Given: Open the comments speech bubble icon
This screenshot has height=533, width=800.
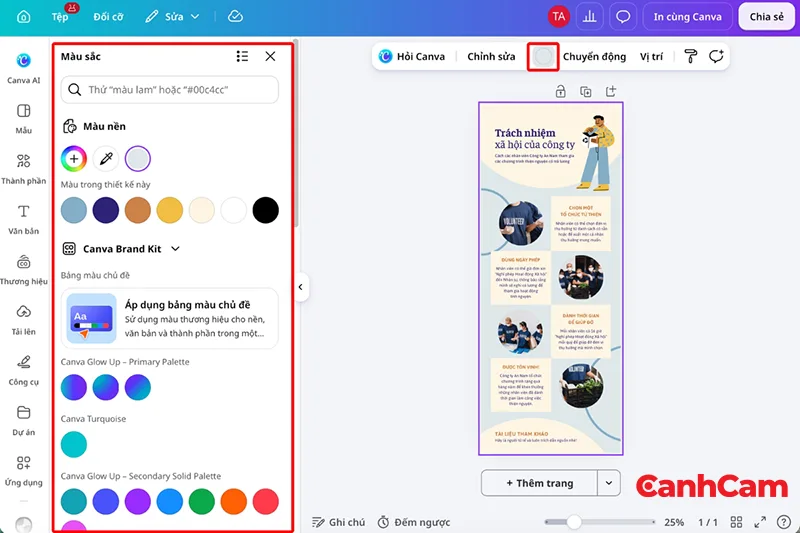Looking at the screenshot, I should tap(623, 17).
